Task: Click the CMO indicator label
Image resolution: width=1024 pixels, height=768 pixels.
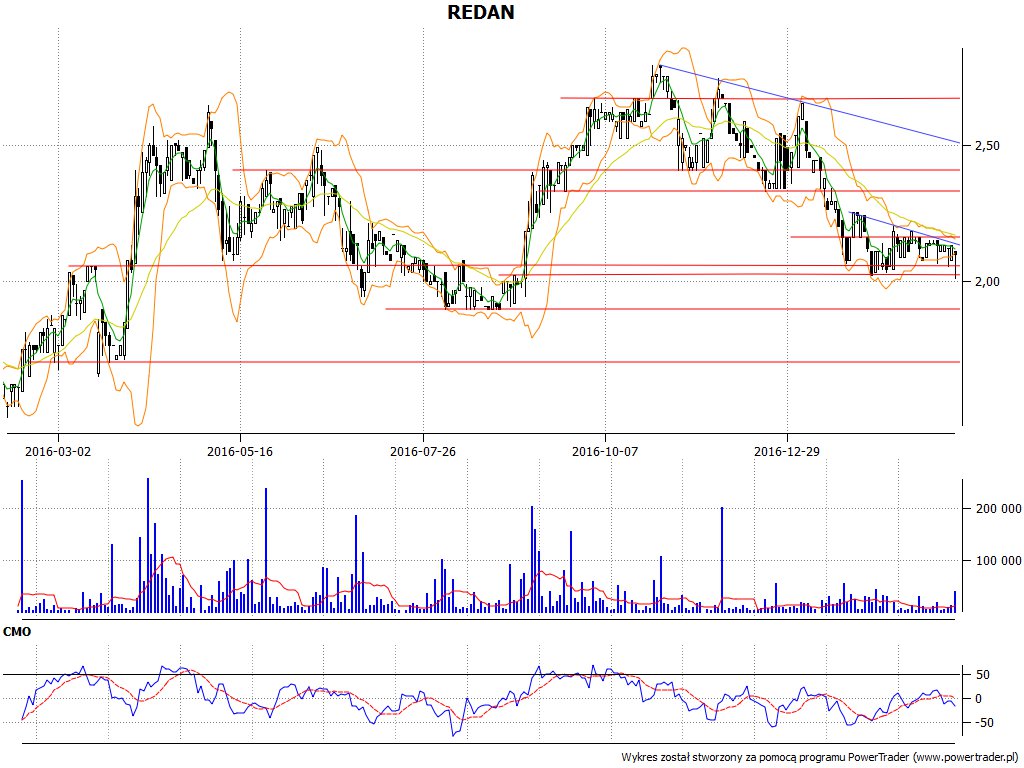Action: (17, 632)
